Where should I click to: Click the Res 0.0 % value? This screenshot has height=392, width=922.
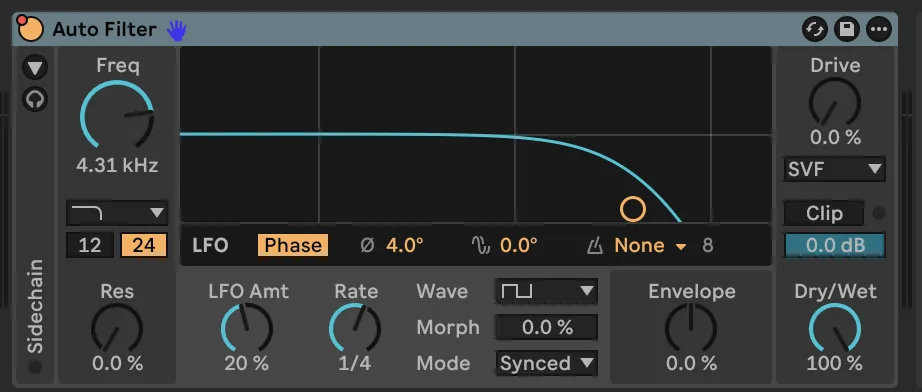117,363
